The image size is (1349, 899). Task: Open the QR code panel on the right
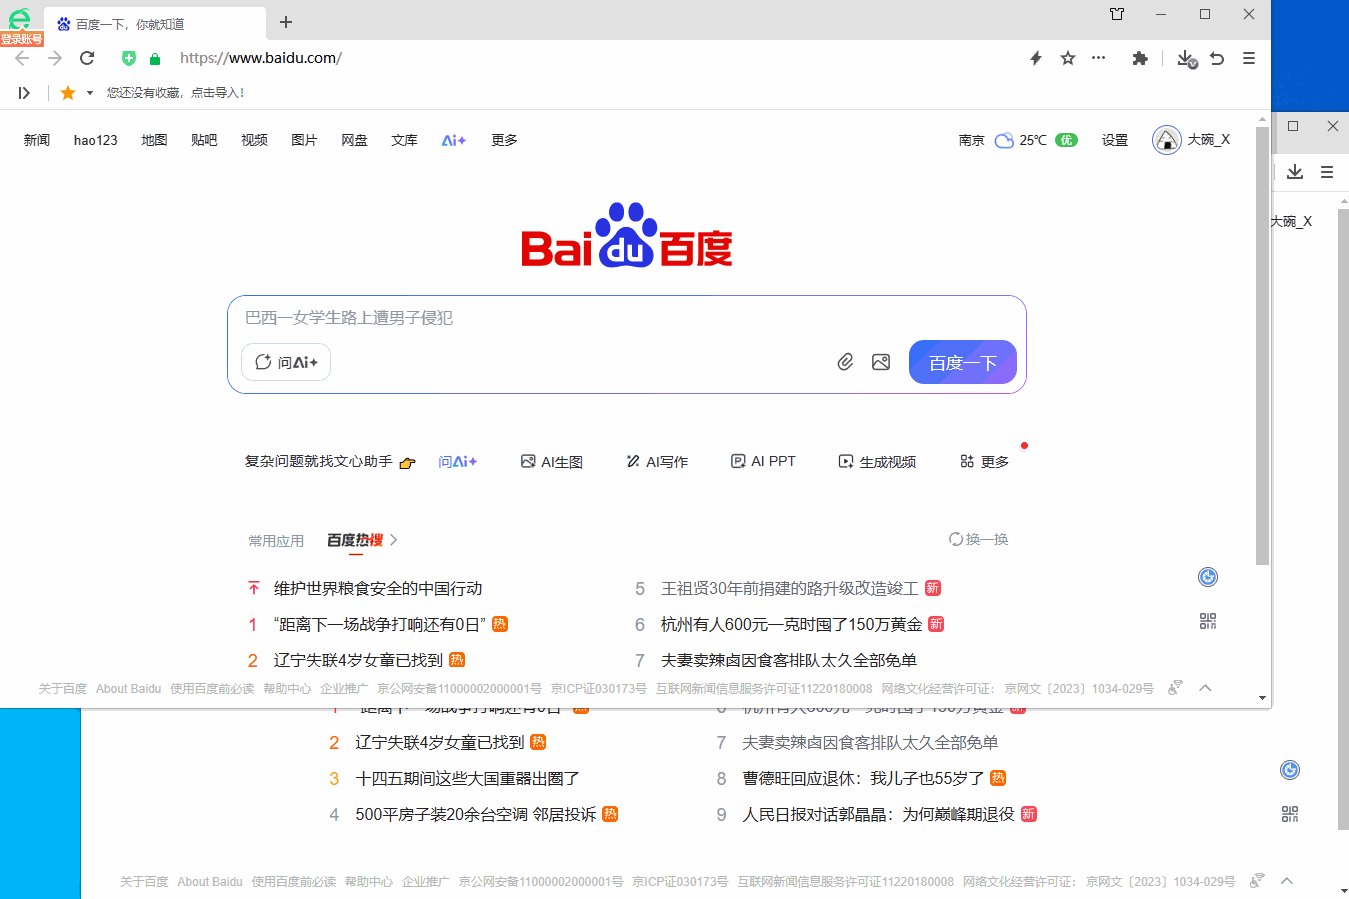[x=1207, y=620]
